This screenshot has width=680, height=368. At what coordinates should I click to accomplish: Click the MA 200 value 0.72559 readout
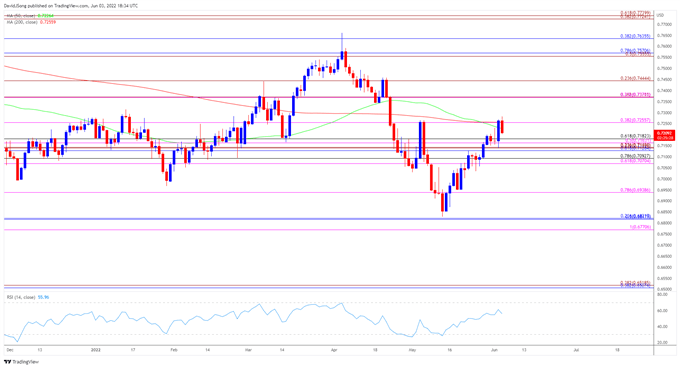coord(48,22)
